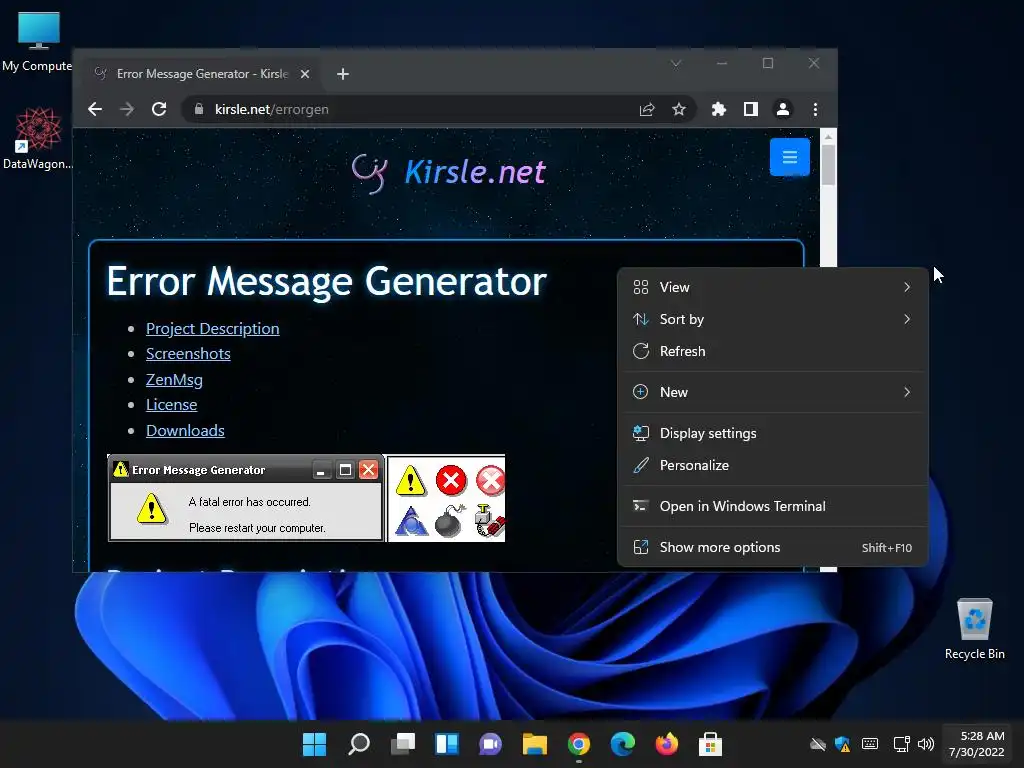This screenshot has width=1024, height=768.
Task: Open Chrome three-dot menu
Action: coord(815,109)
